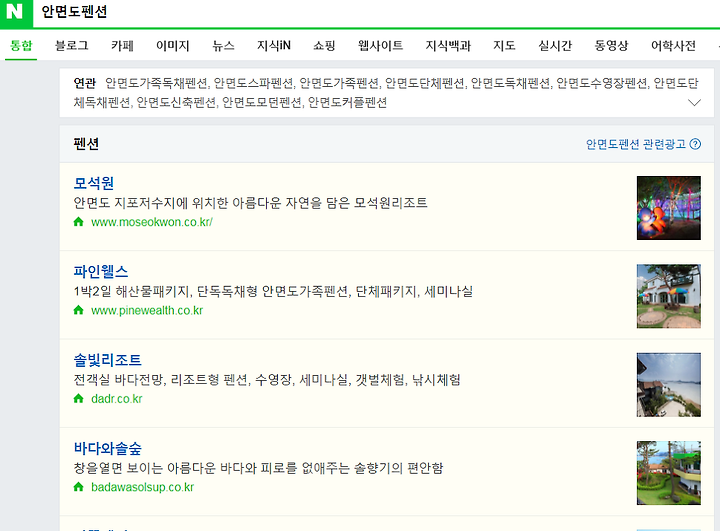Viewport: 720px width, 531px height.
Task: Open the 카페 tab
Action: 122,45
